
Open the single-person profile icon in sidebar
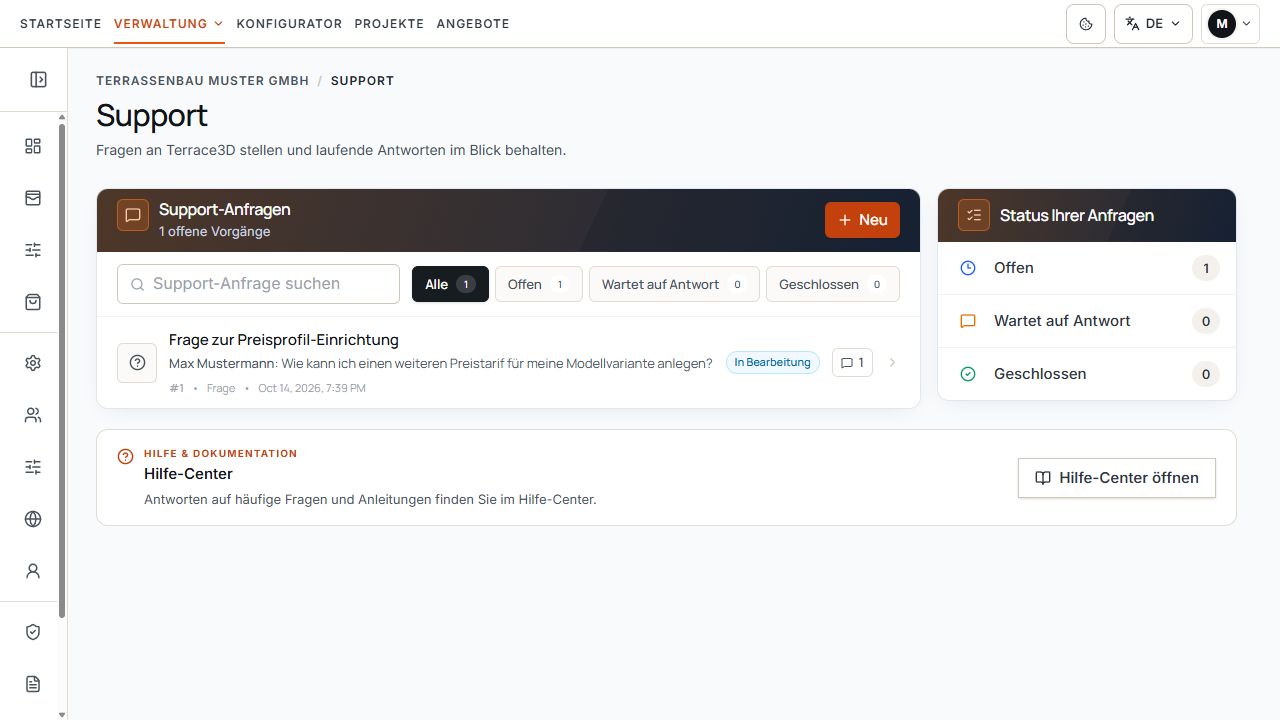[x=33, y=571]
